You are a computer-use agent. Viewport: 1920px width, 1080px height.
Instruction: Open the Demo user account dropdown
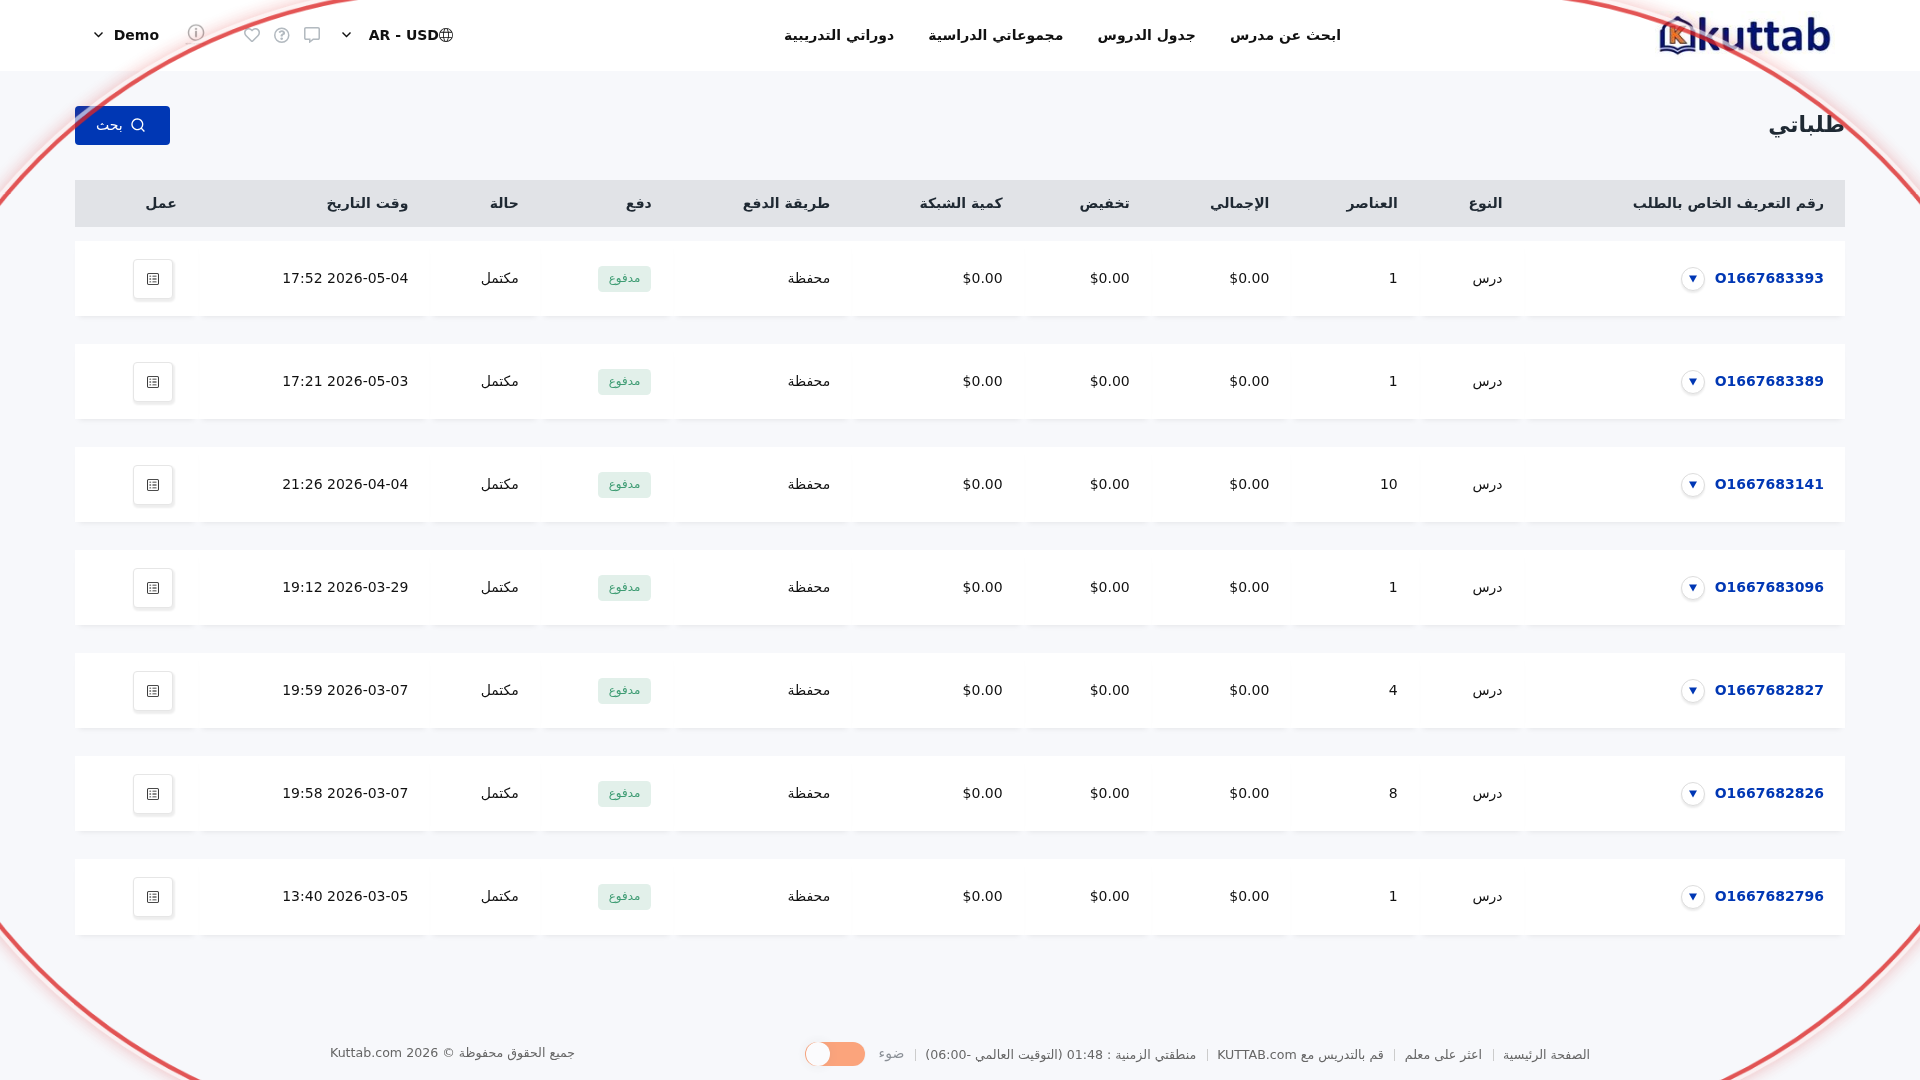126,35
